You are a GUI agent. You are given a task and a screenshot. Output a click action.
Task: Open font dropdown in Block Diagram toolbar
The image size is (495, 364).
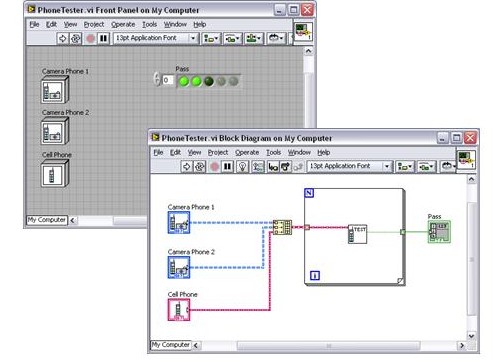tap(350, 166)
